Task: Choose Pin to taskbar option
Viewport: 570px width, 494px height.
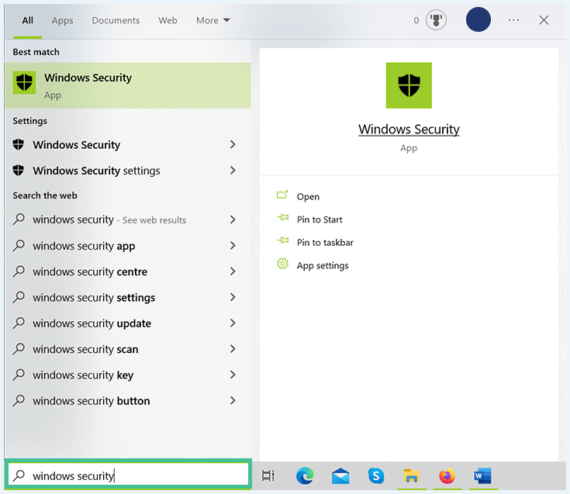Action: pos(325,242)
